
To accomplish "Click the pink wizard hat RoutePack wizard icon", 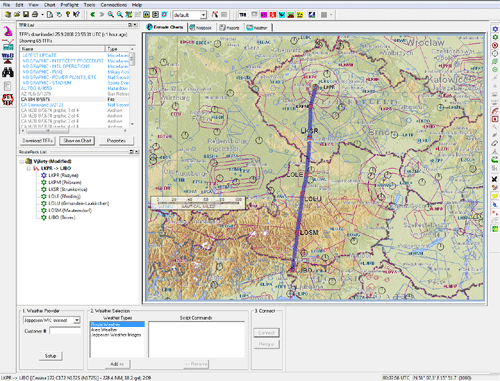I will (8, 31).
